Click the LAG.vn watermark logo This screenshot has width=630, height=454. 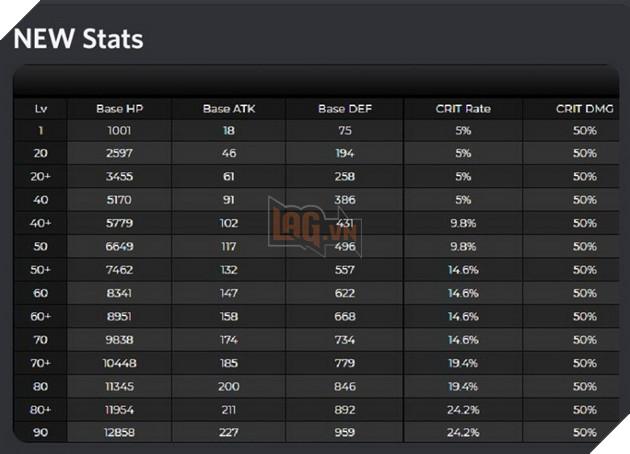pos(313,226)
